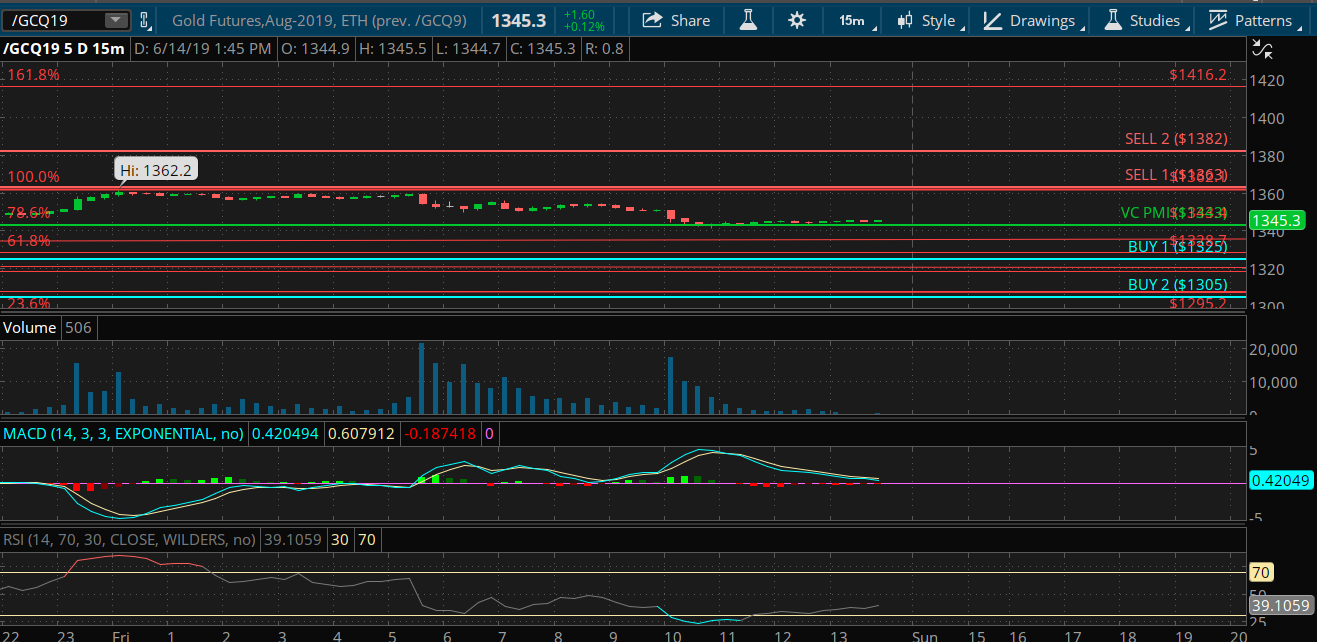Open the Style menu
The image size is (1317, 642).
938,20
